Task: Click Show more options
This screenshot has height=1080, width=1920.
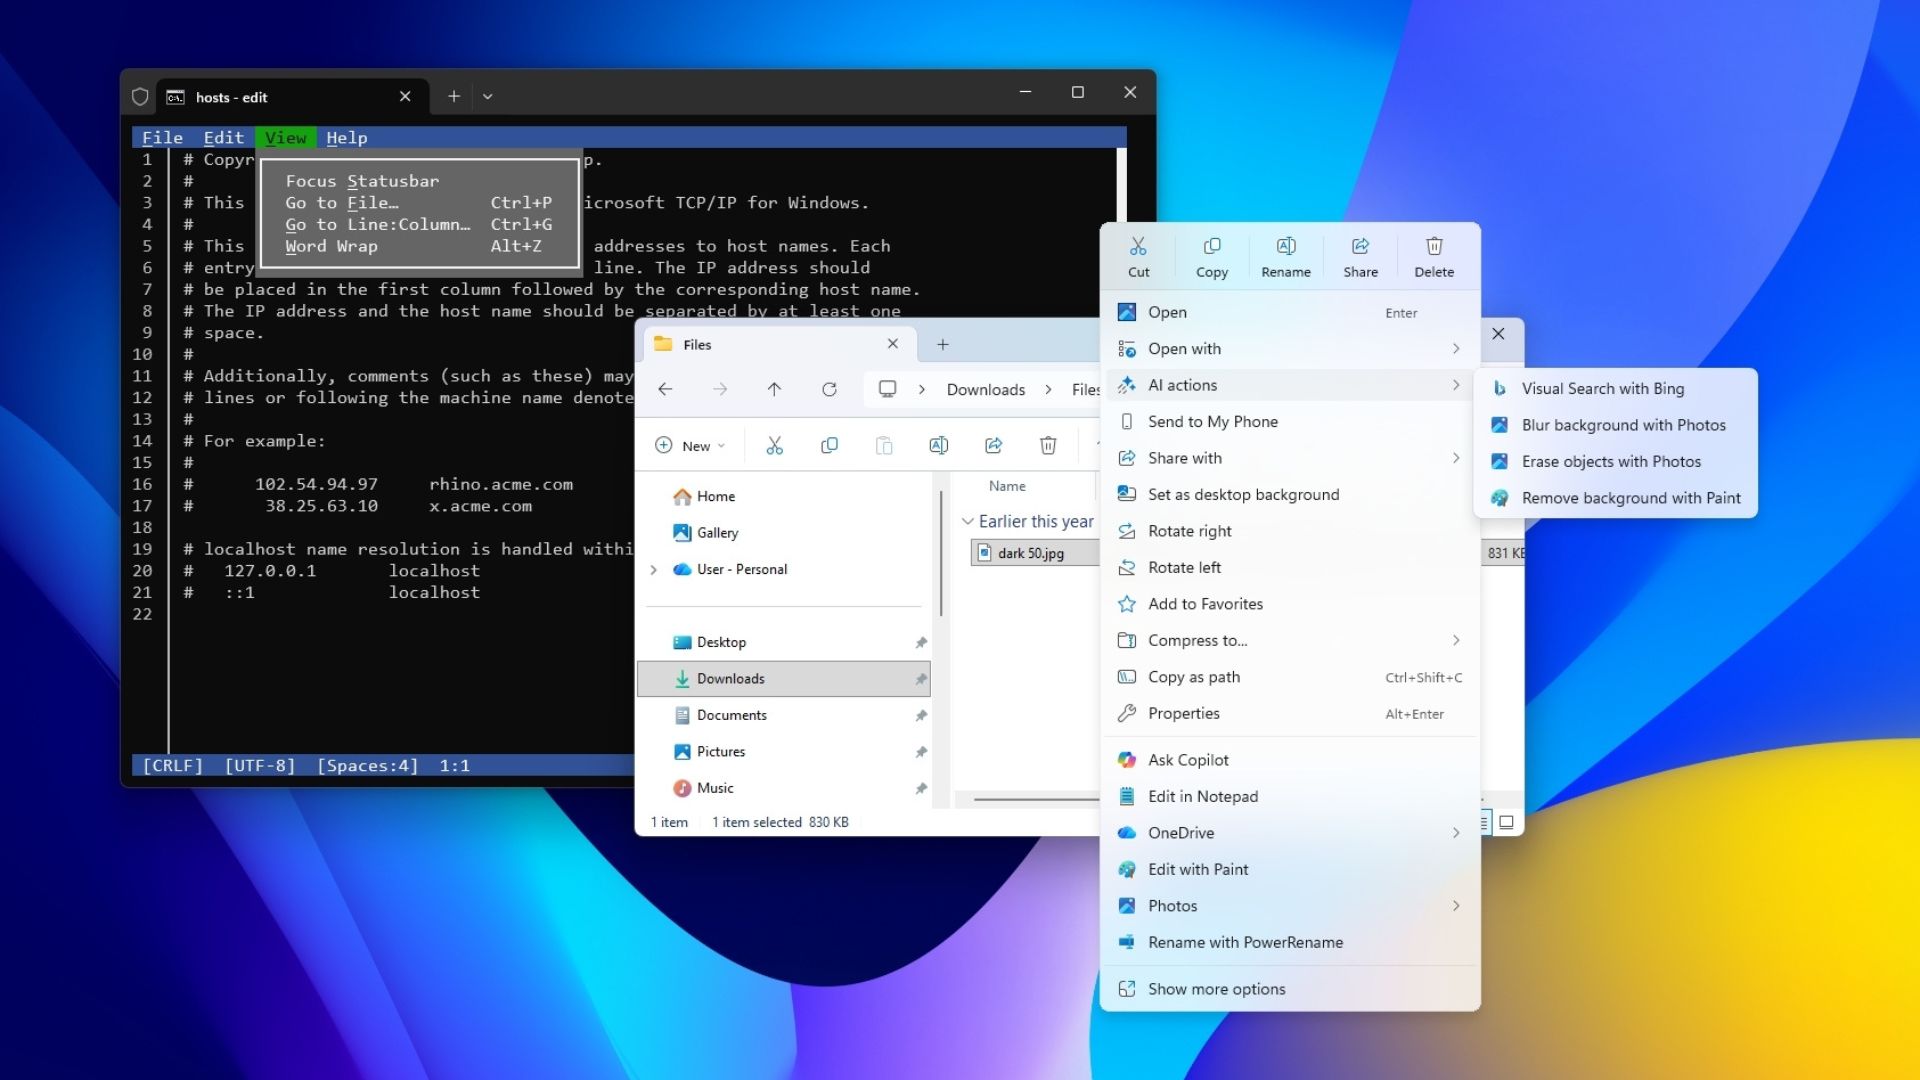Action: (x=1217, y=988)
